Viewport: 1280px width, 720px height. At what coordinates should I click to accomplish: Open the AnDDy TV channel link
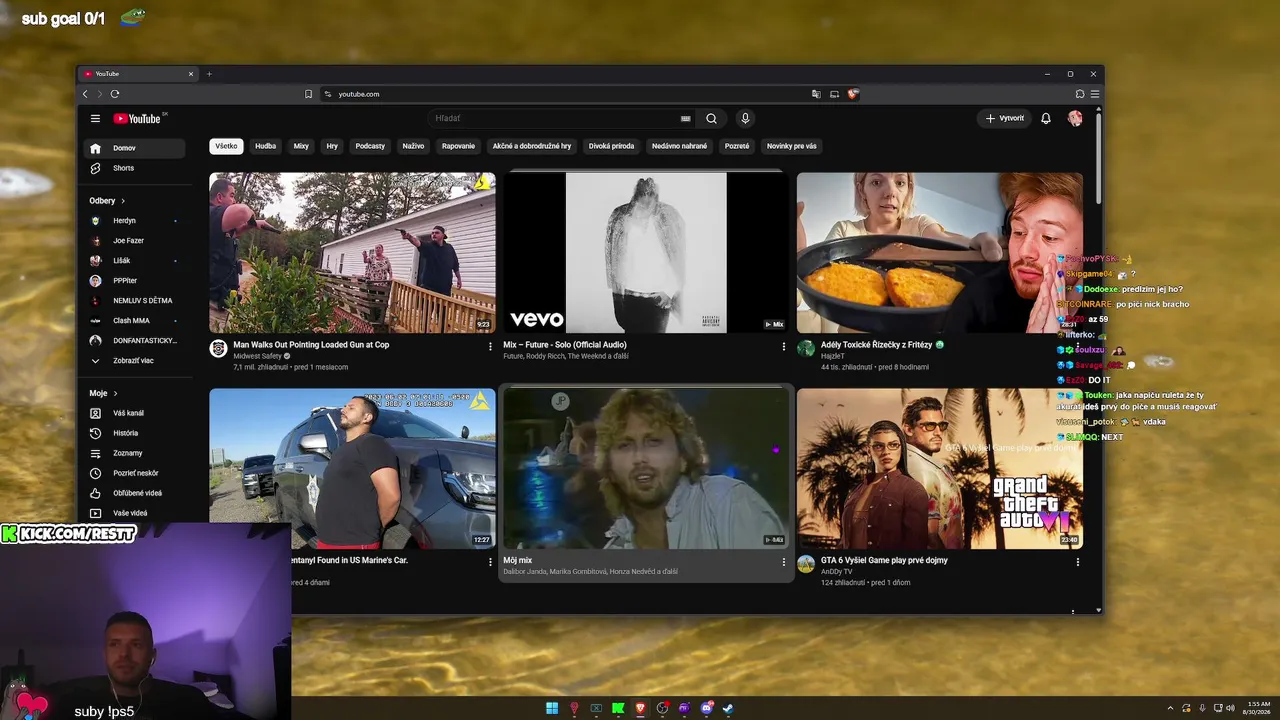[x=837, y=572]
